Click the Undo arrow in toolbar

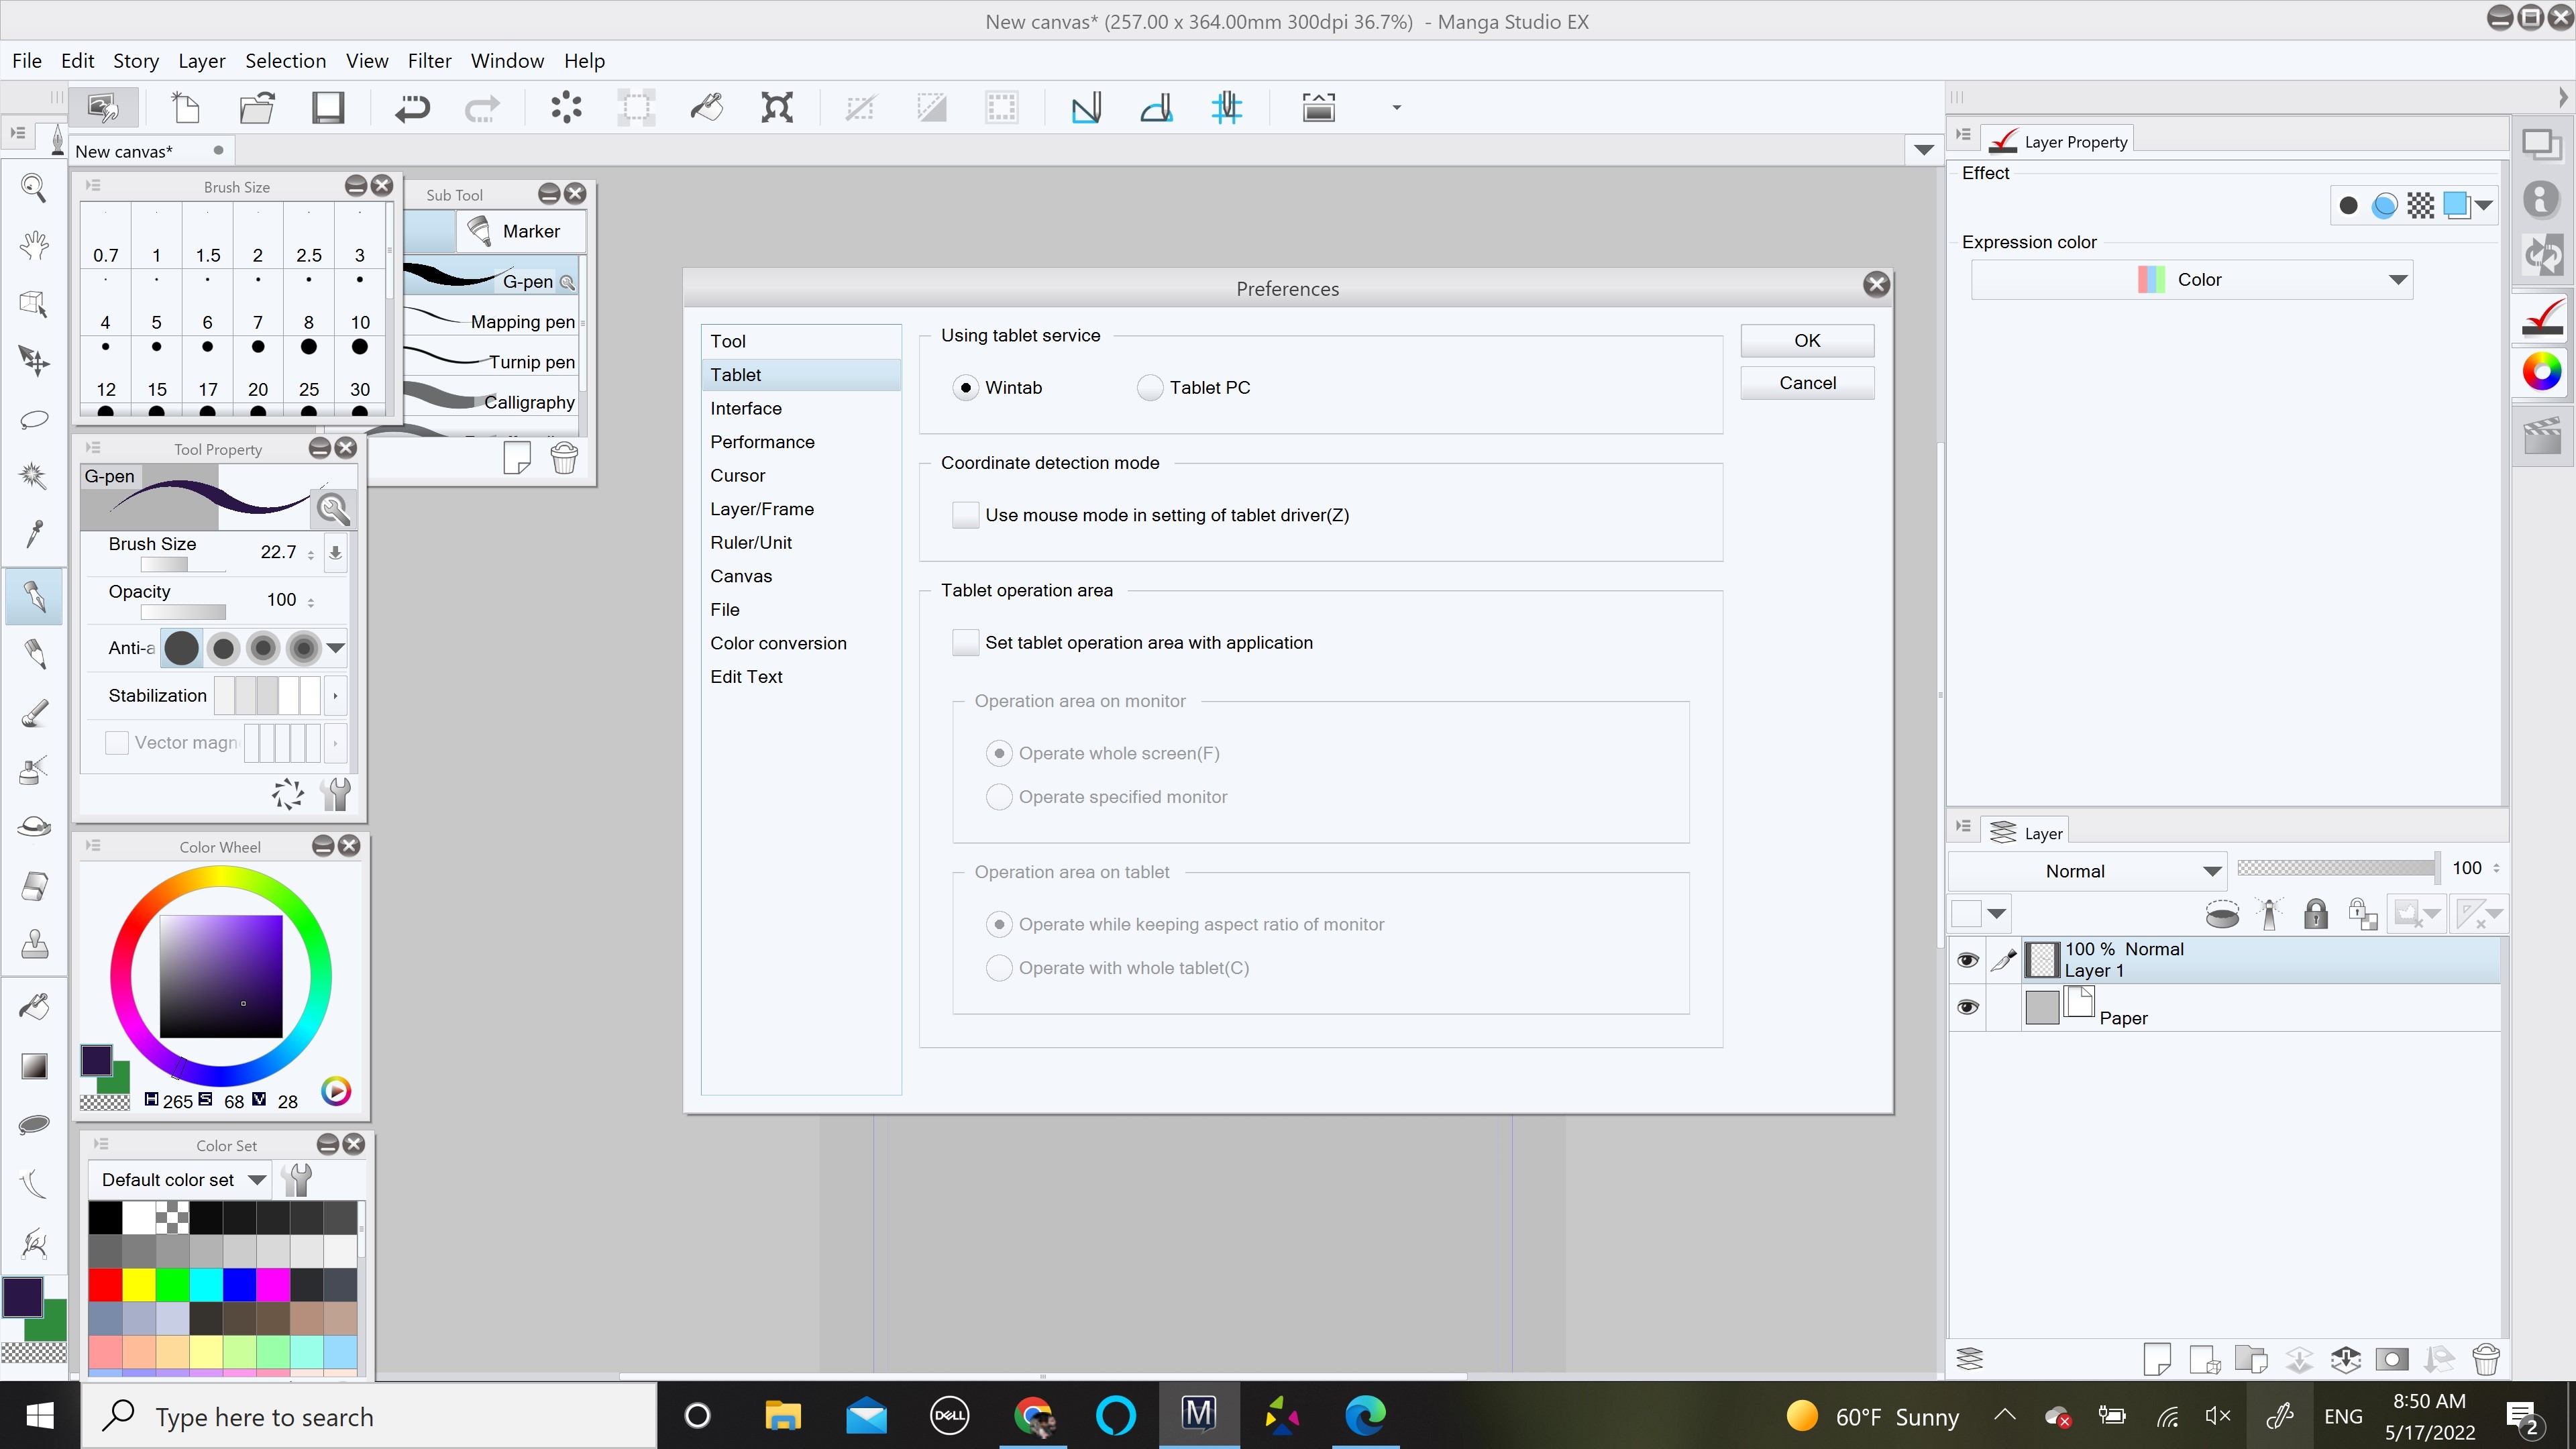[411, 108]
